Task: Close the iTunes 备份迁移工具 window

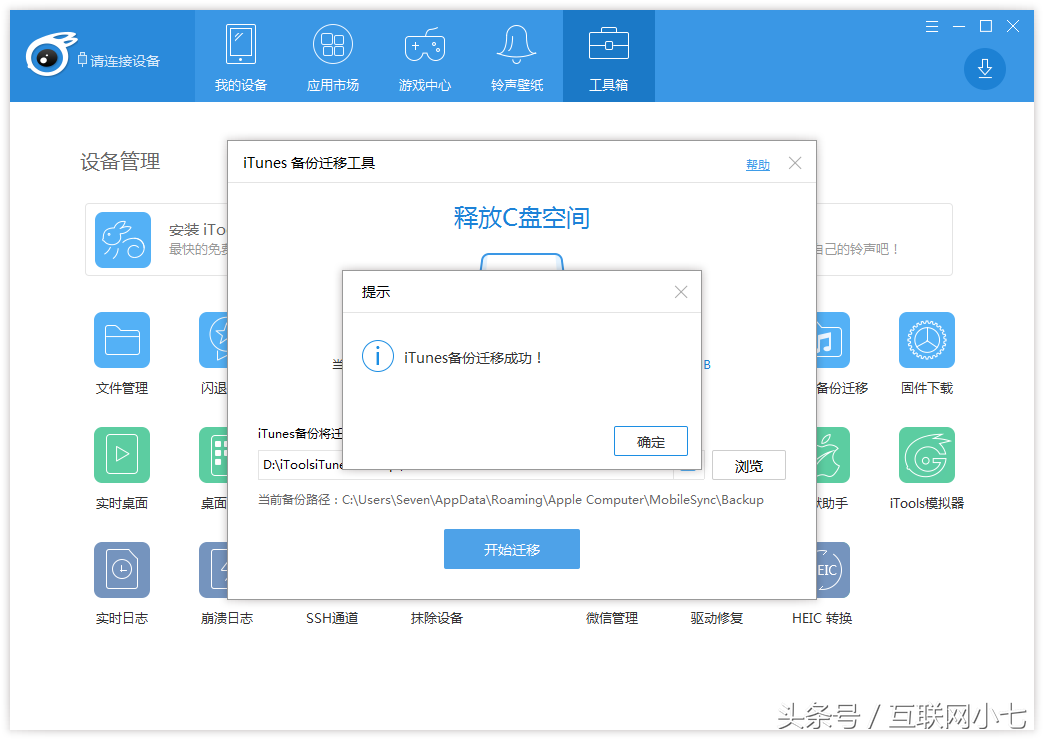Action: 795,163
